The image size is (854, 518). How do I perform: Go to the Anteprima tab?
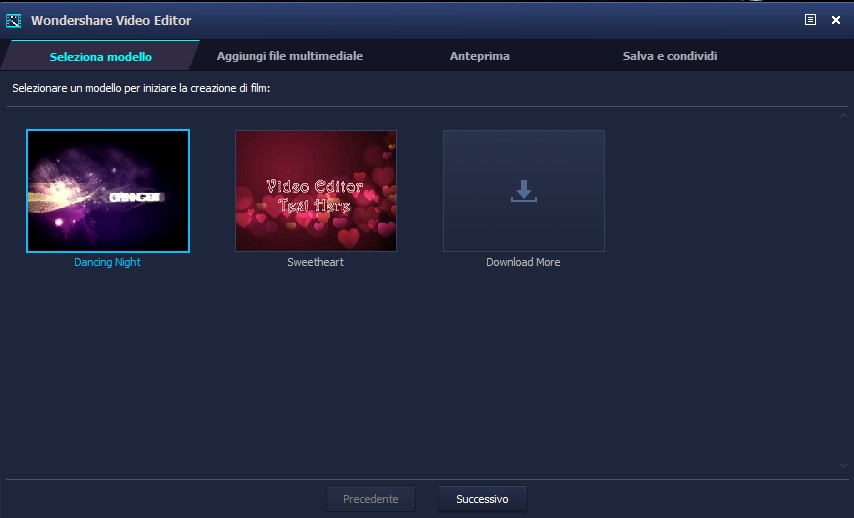pos(479,56)
